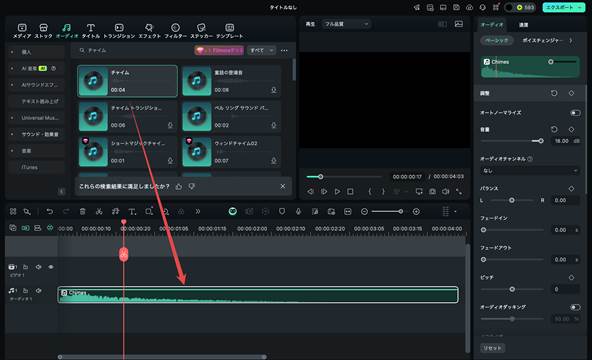Expand the AI音楽 sidebar category
Viewport: 592px width, 360px height.
pos(12,68)
